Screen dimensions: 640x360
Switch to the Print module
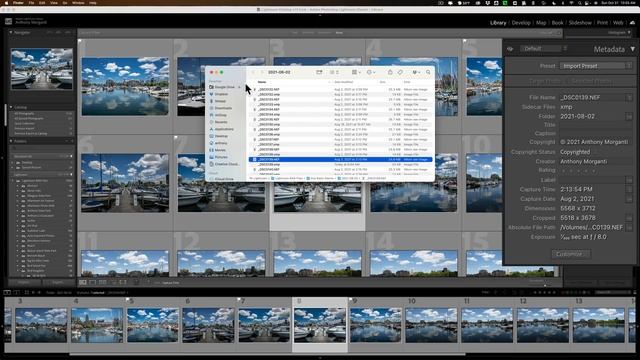602,23
